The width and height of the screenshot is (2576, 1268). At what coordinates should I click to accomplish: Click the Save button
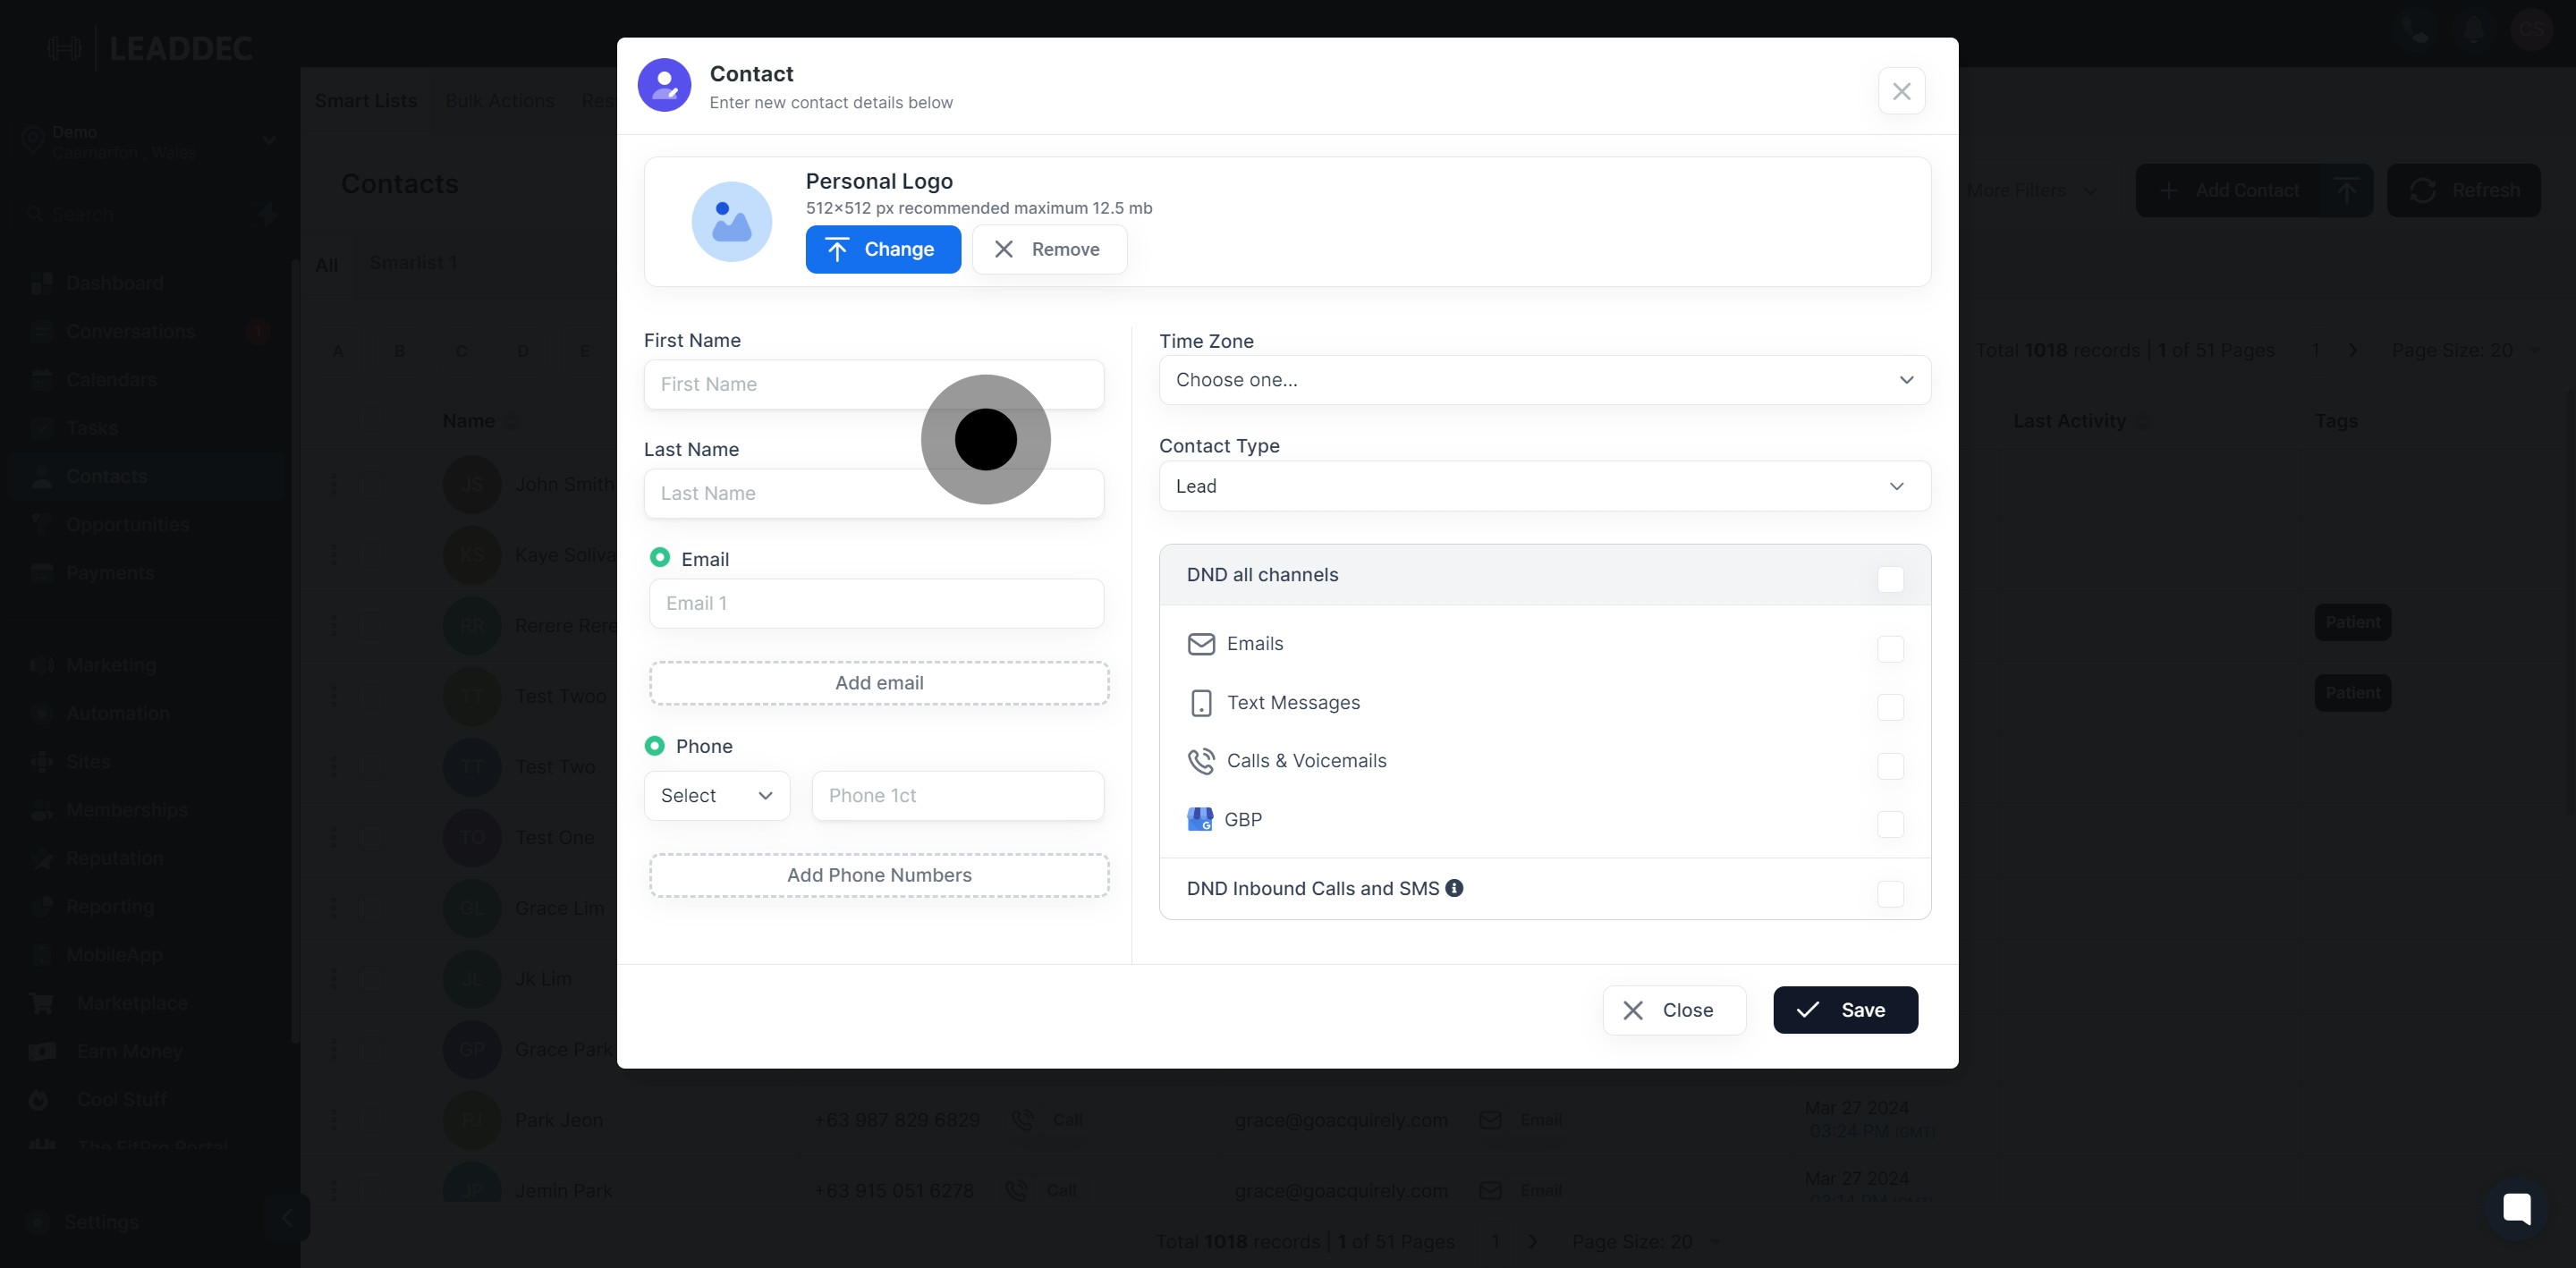coord(1845,1010)
